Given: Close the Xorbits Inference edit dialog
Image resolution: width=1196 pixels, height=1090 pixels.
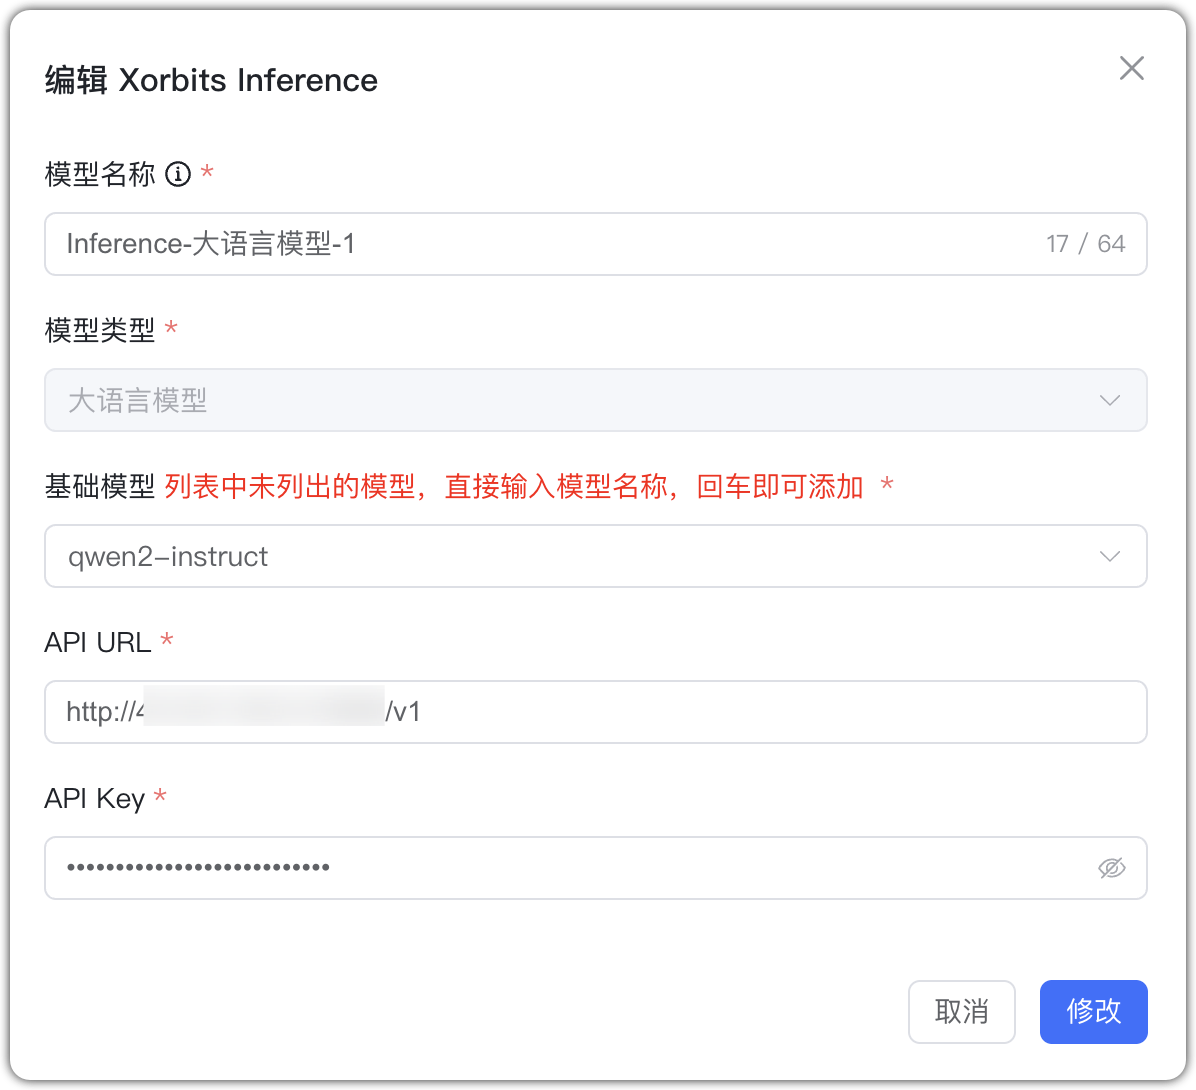Looking at the screenshot, I should [1131, 68].
